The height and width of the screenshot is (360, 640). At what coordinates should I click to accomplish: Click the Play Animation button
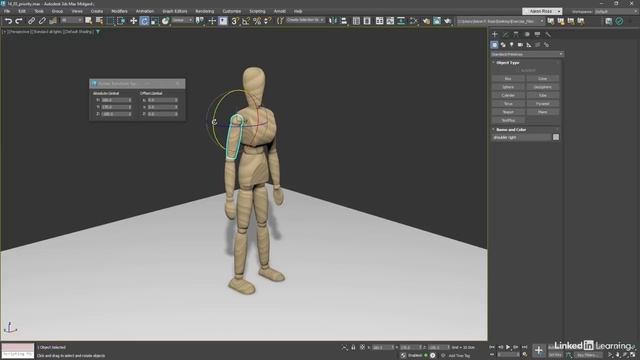click(x=508, y=347)
